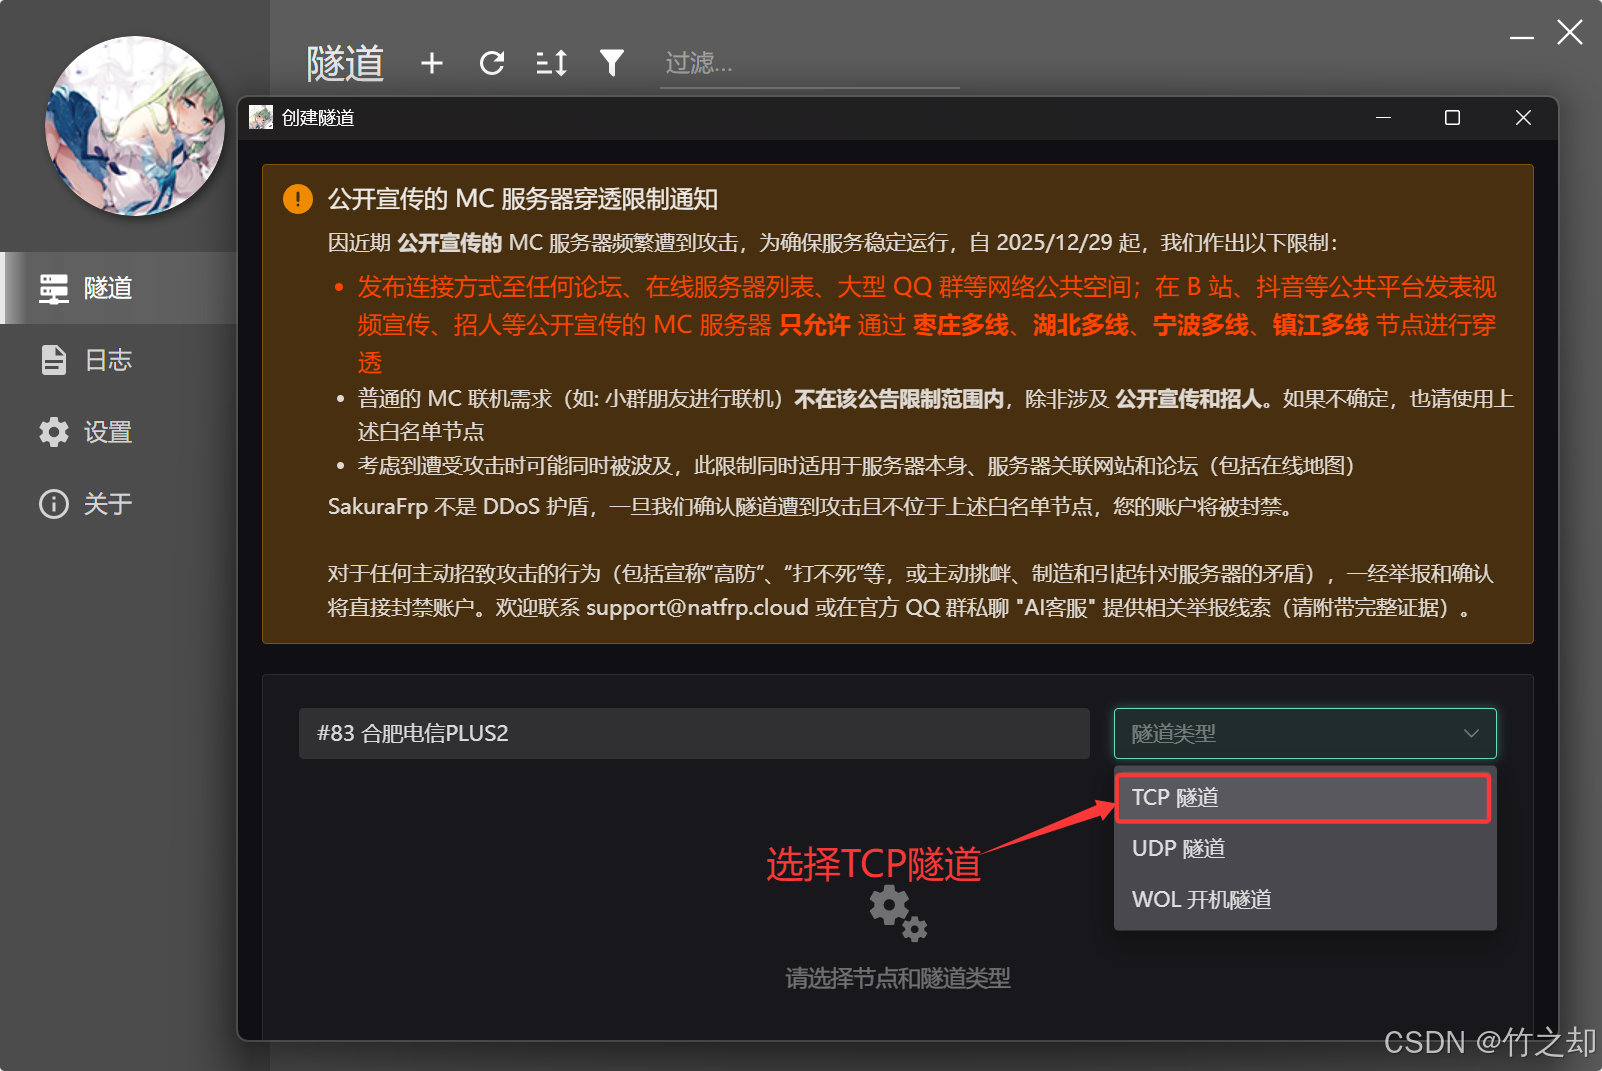Viewport: 1602px width, 1071px height.
Task: Select the 隧道 server icon in the sidebar
Action: click(53, 288)
